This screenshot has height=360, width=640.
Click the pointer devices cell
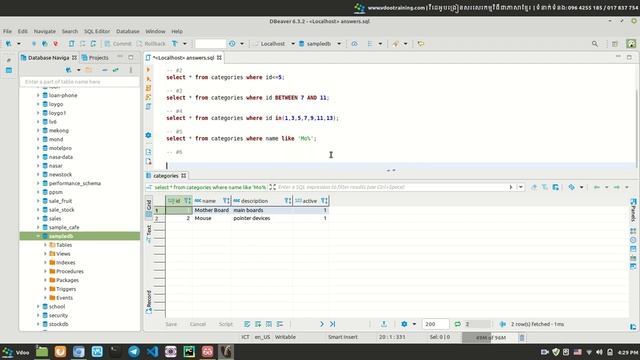tap(262, 218)
